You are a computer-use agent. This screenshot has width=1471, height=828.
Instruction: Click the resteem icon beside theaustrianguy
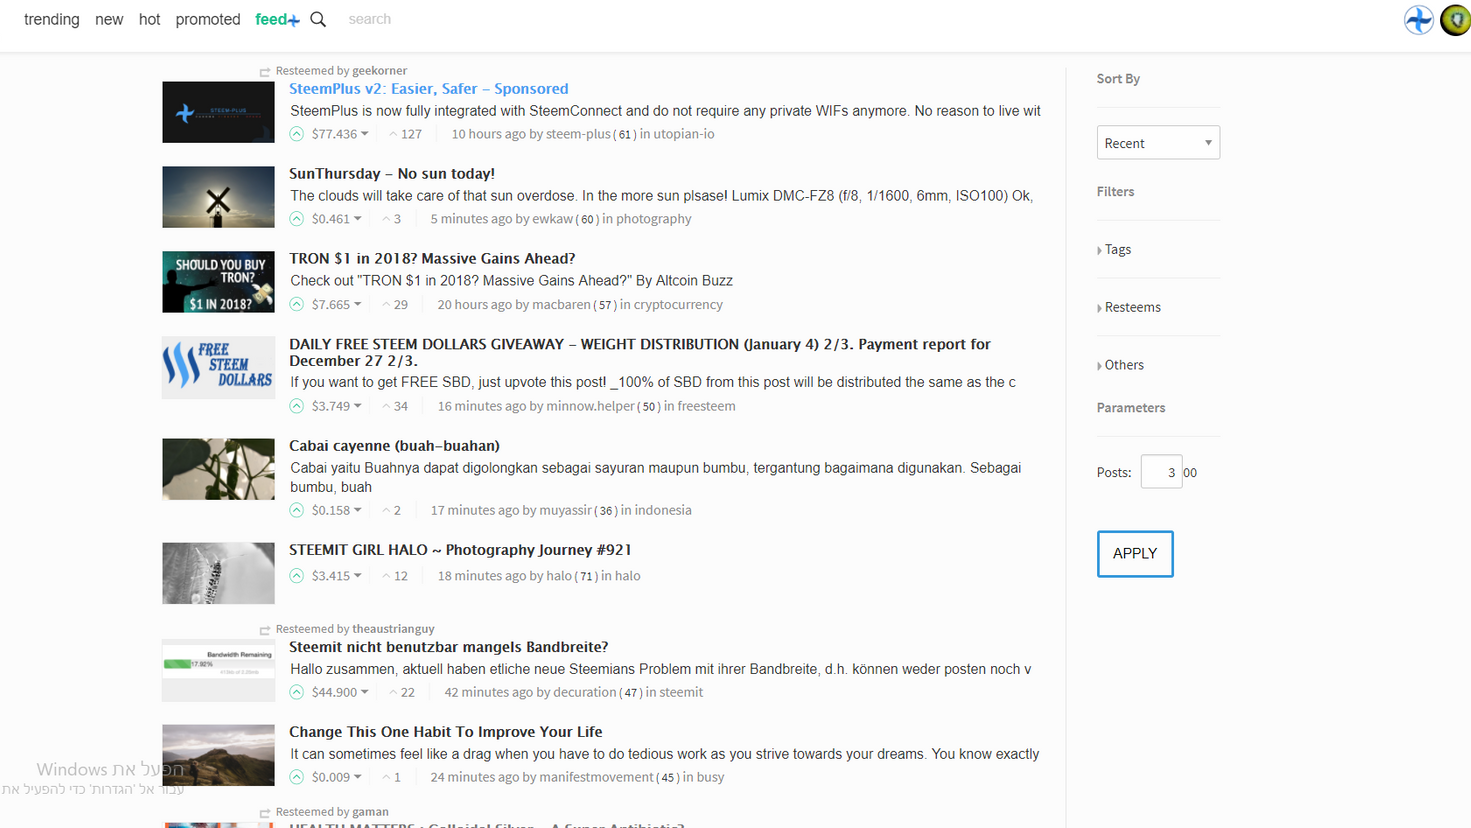[265, 630]
